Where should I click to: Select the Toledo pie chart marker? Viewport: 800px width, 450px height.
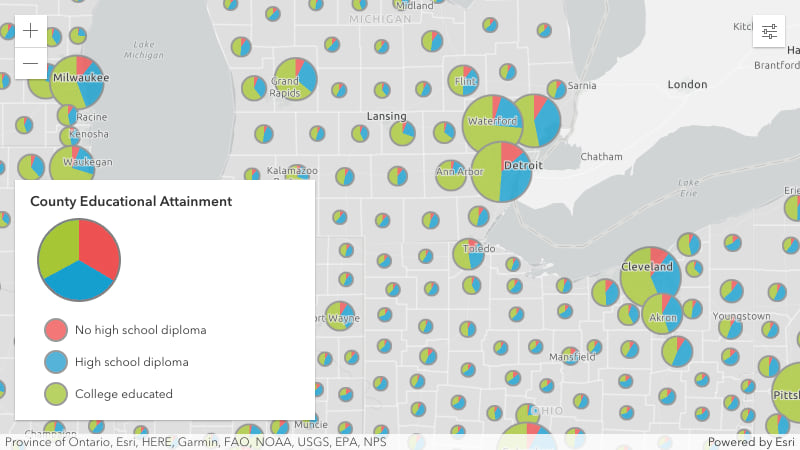(x=468, y=254)
